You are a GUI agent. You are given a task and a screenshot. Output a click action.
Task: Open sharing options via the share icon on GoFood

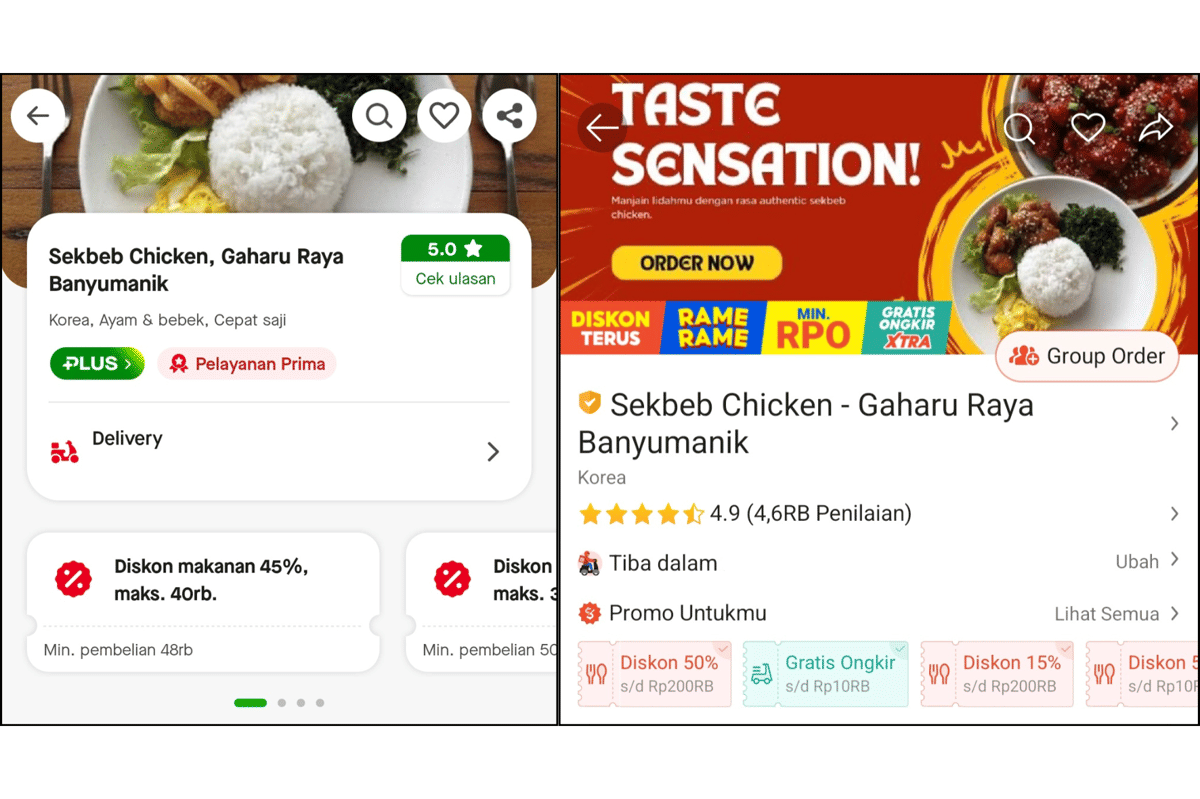pos(510,115)
